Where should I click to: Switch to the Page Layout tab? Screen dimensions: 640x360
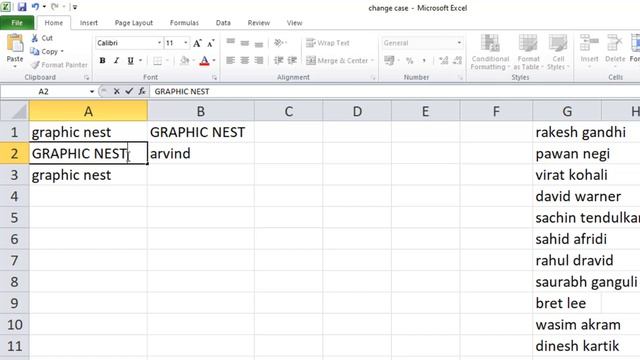134,23
